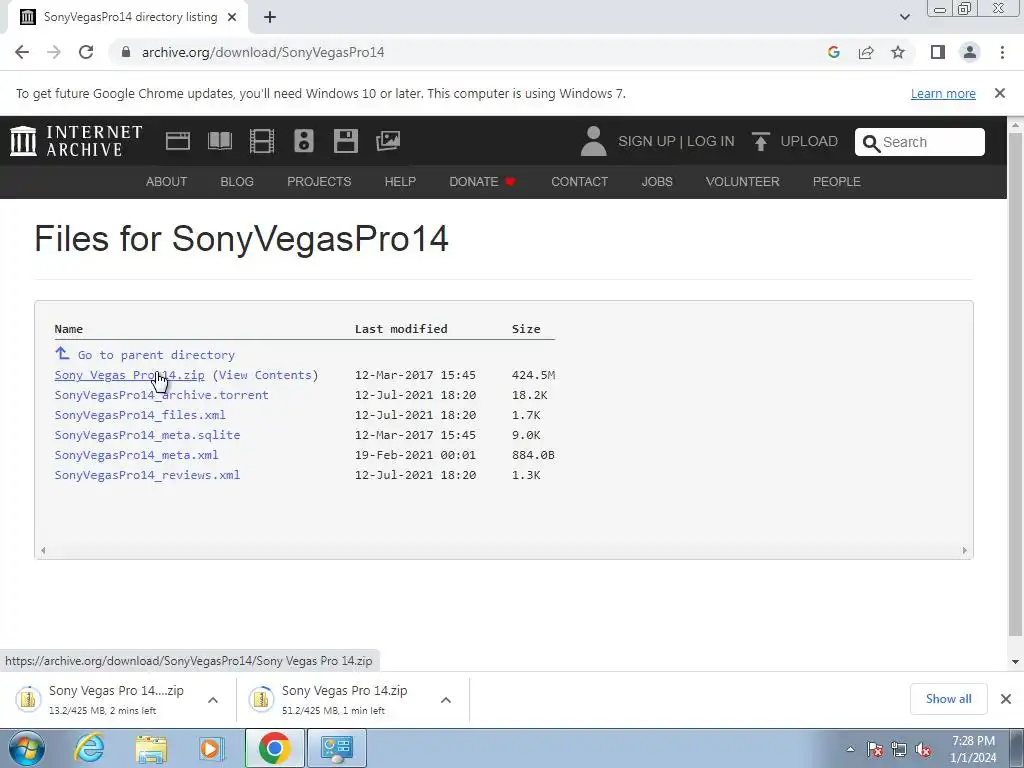Image resolution: width=1024 pixels, height=768 pixels.
Task: Click the Internet Archive logo
Action: pos(76,141)
